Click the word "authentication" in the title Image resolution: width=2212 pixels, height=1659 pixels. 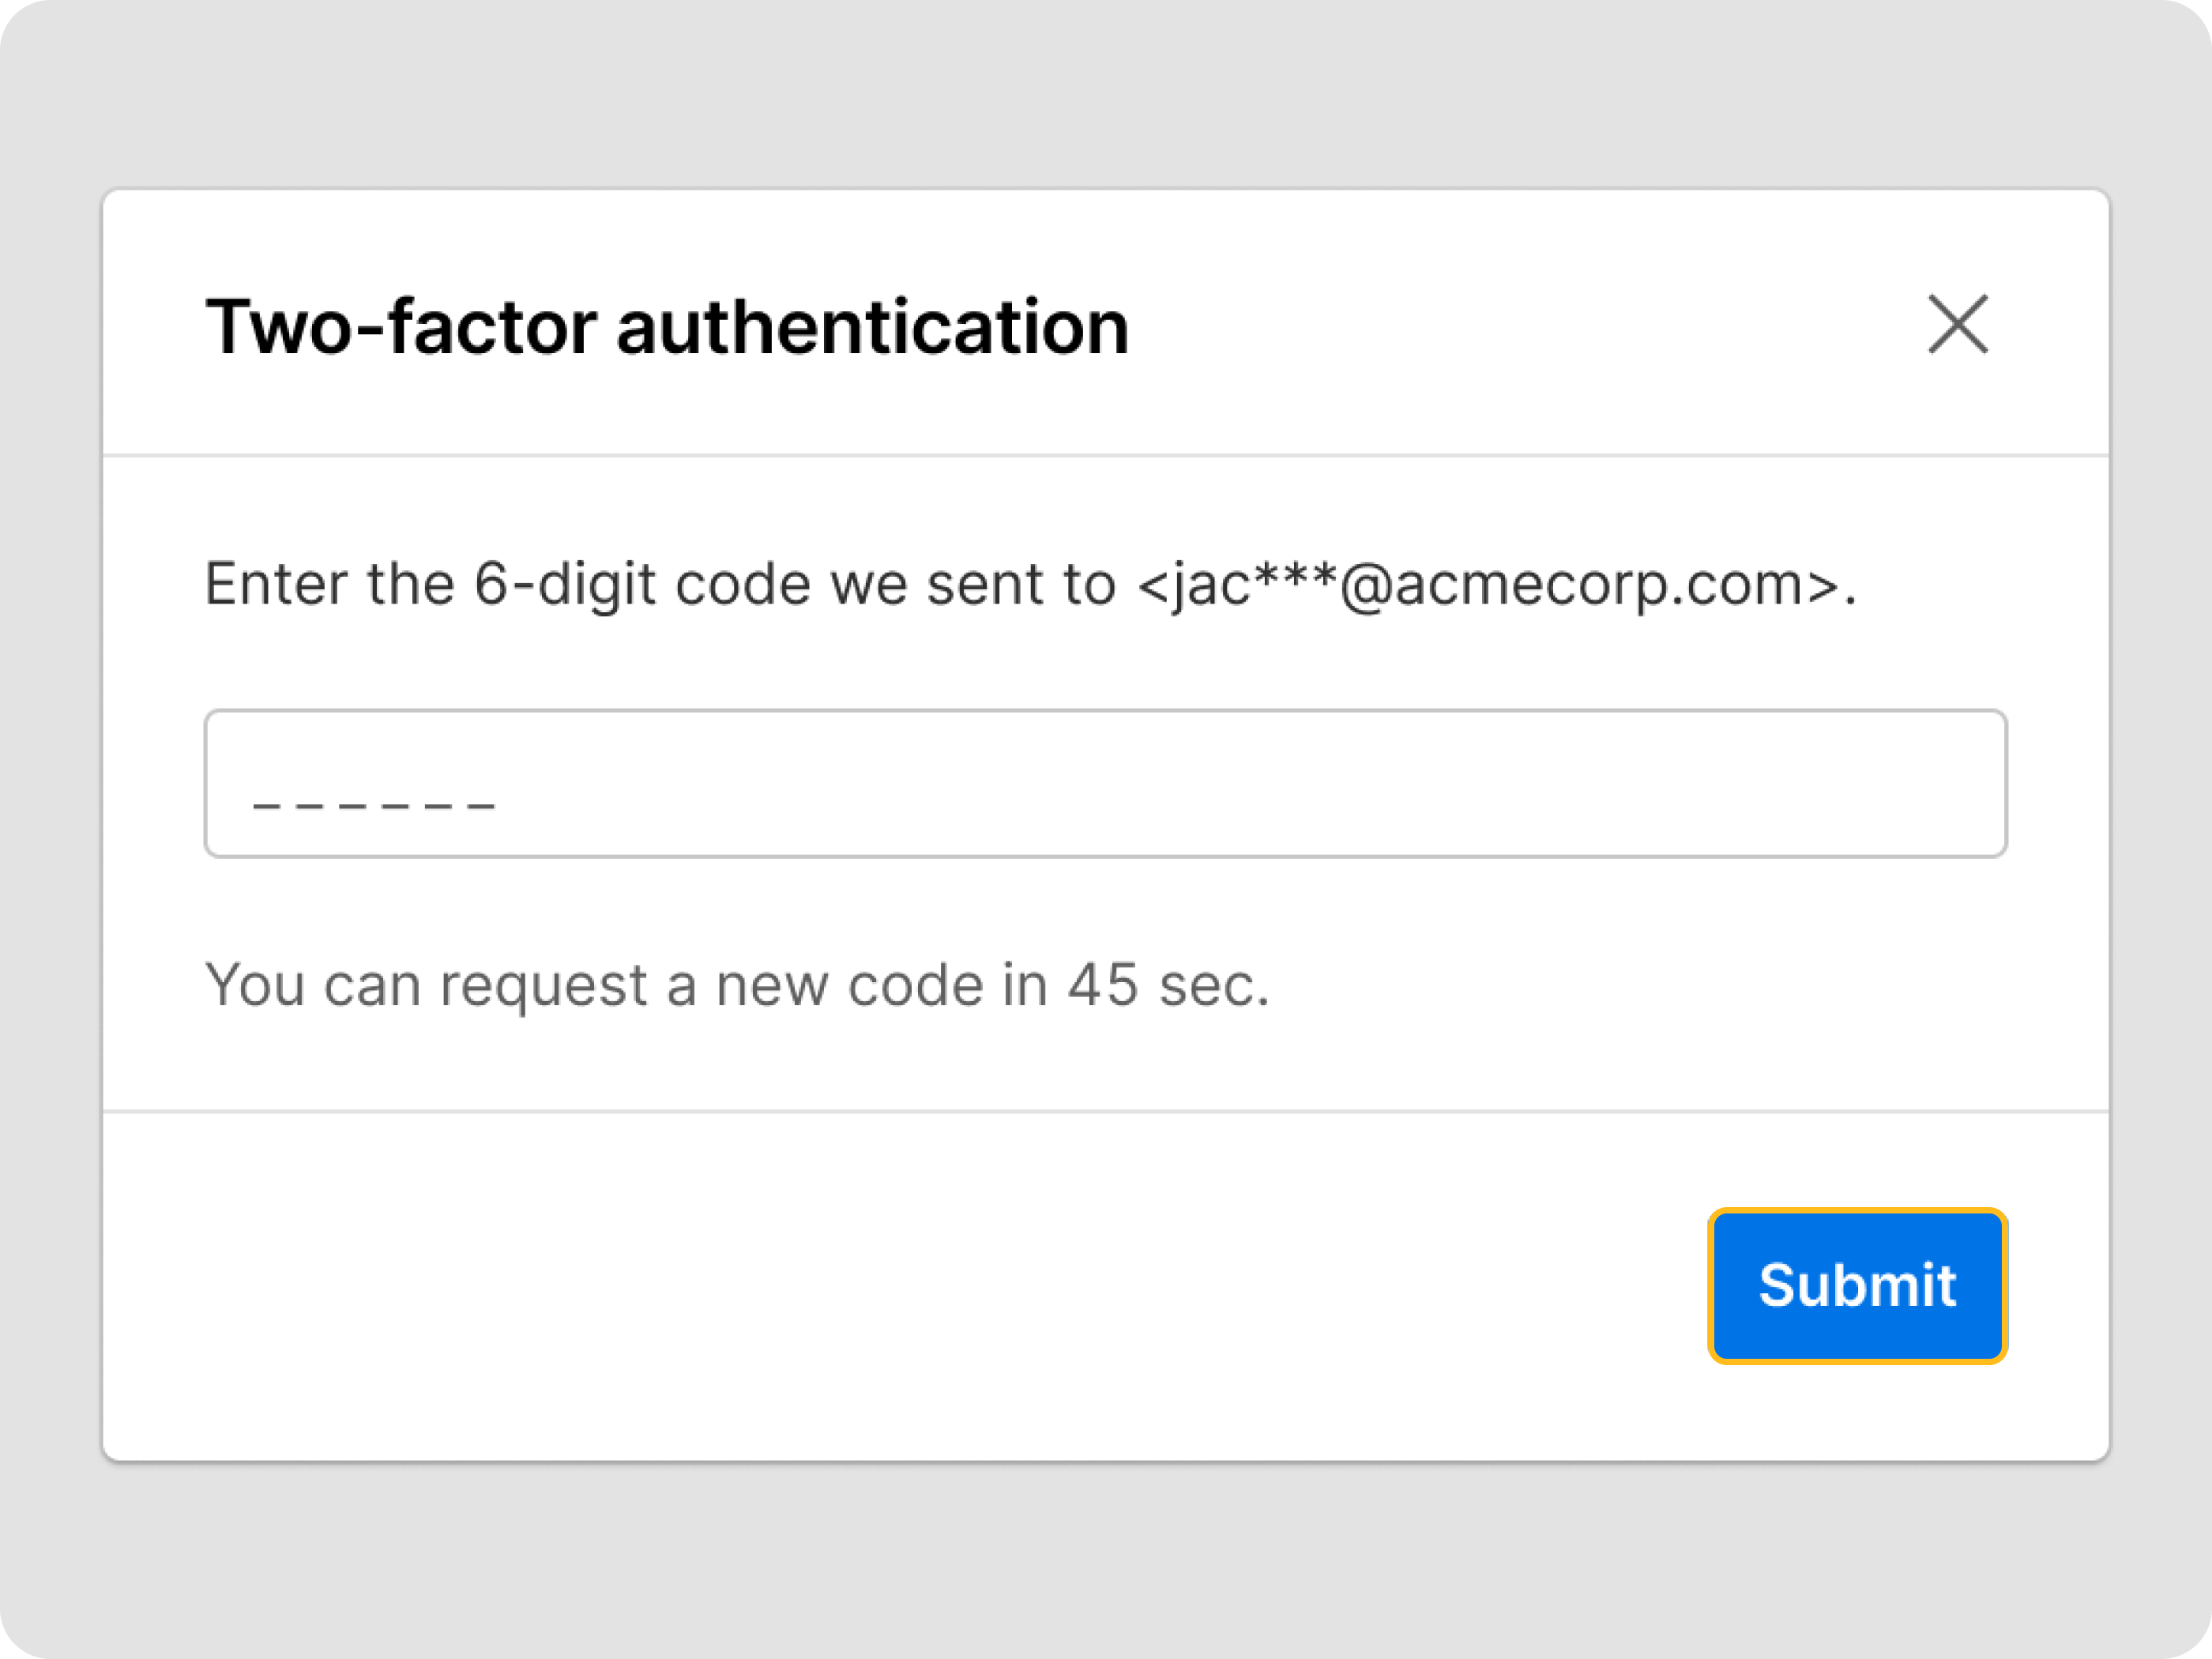[872, 327]
